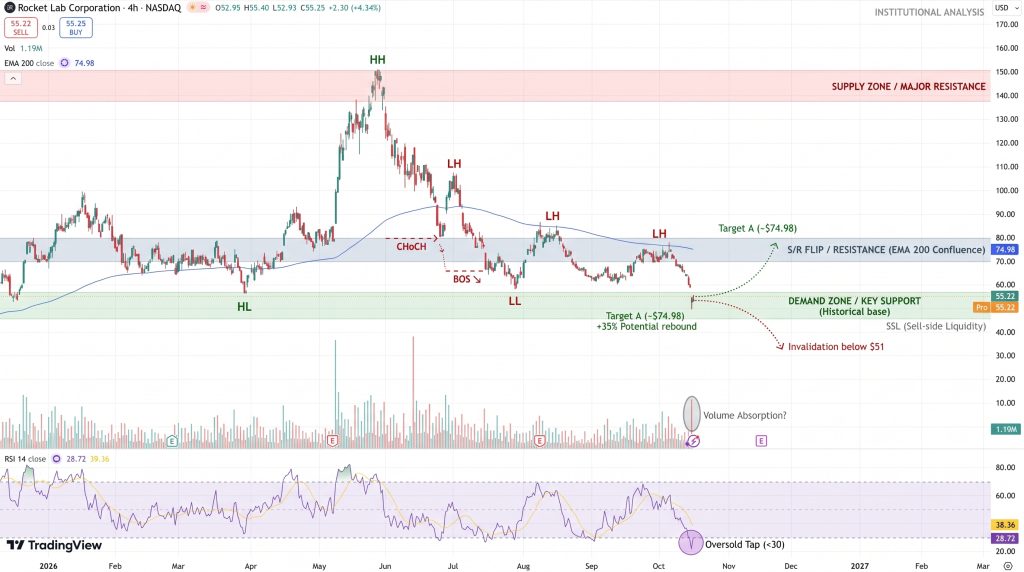Select the Invalidation below $51 text

click(836, 347)
